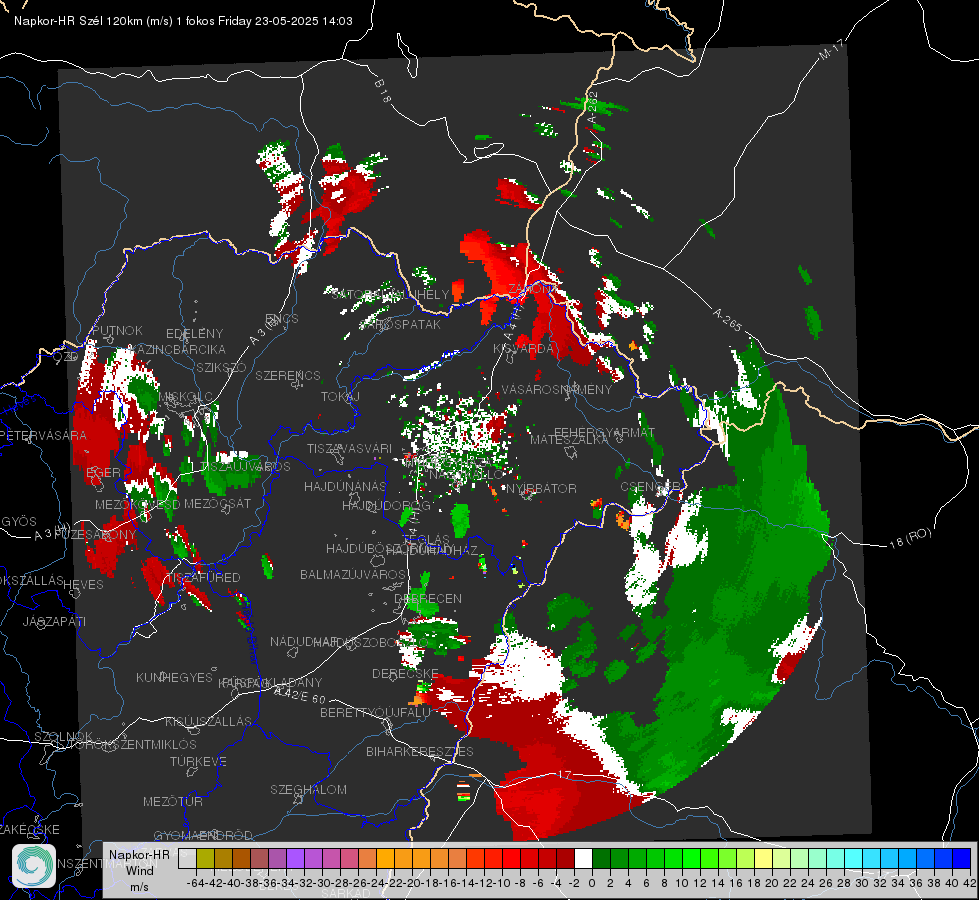Click the white swatch between -2 and 0
Viewport: 979px width, 900px height.
pos(583,858)
